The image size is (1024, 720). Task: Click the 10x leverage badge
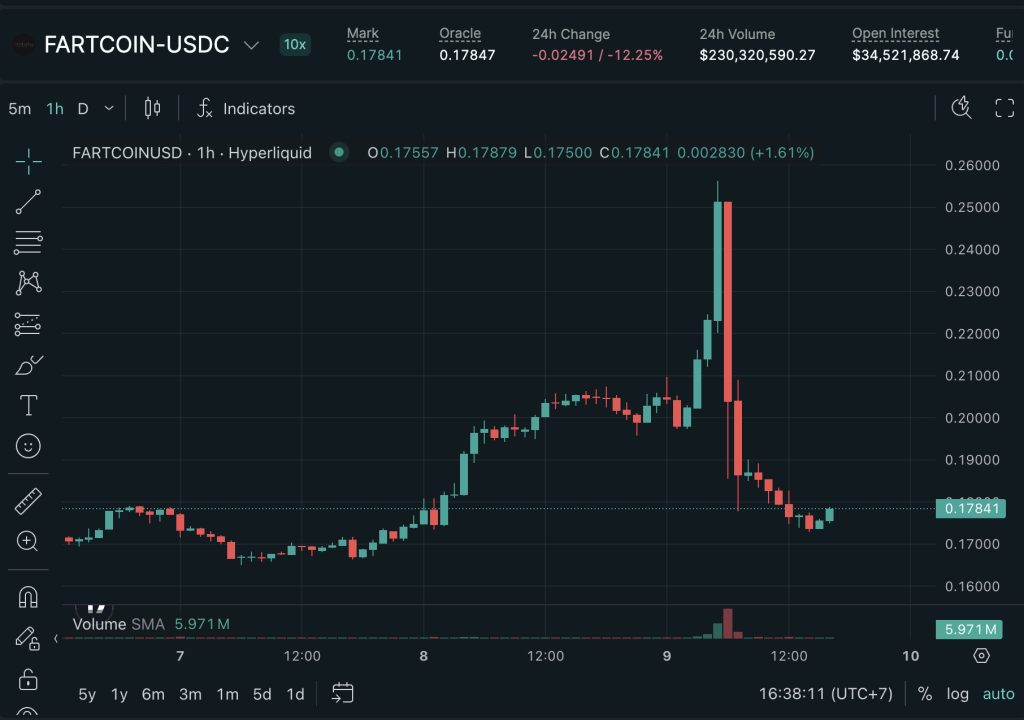294,44
